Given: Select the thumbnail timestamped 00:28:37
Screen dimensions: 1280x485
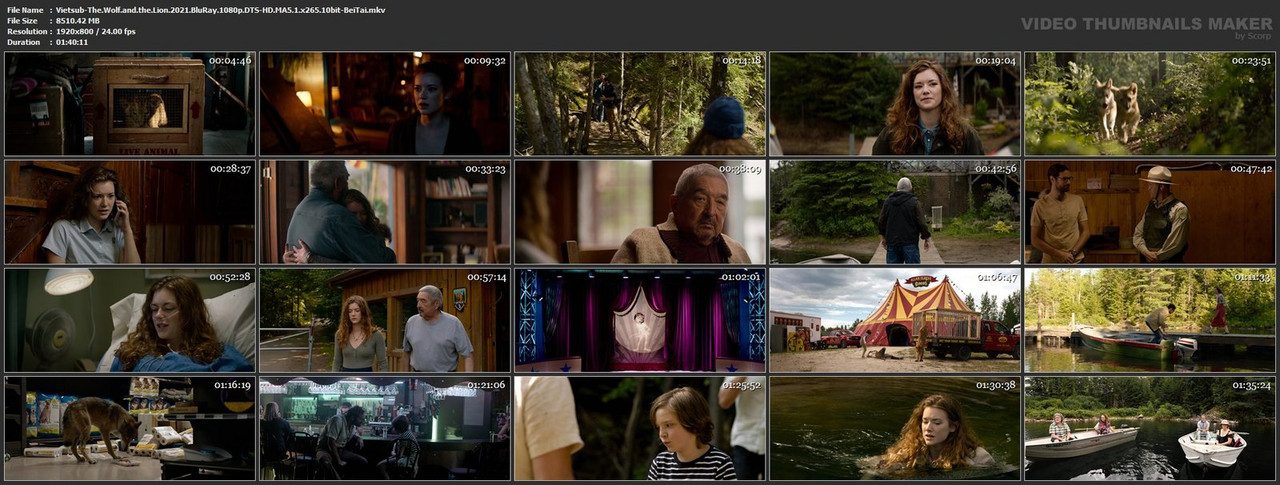Looking at the screenshot, I should [130, 212].
